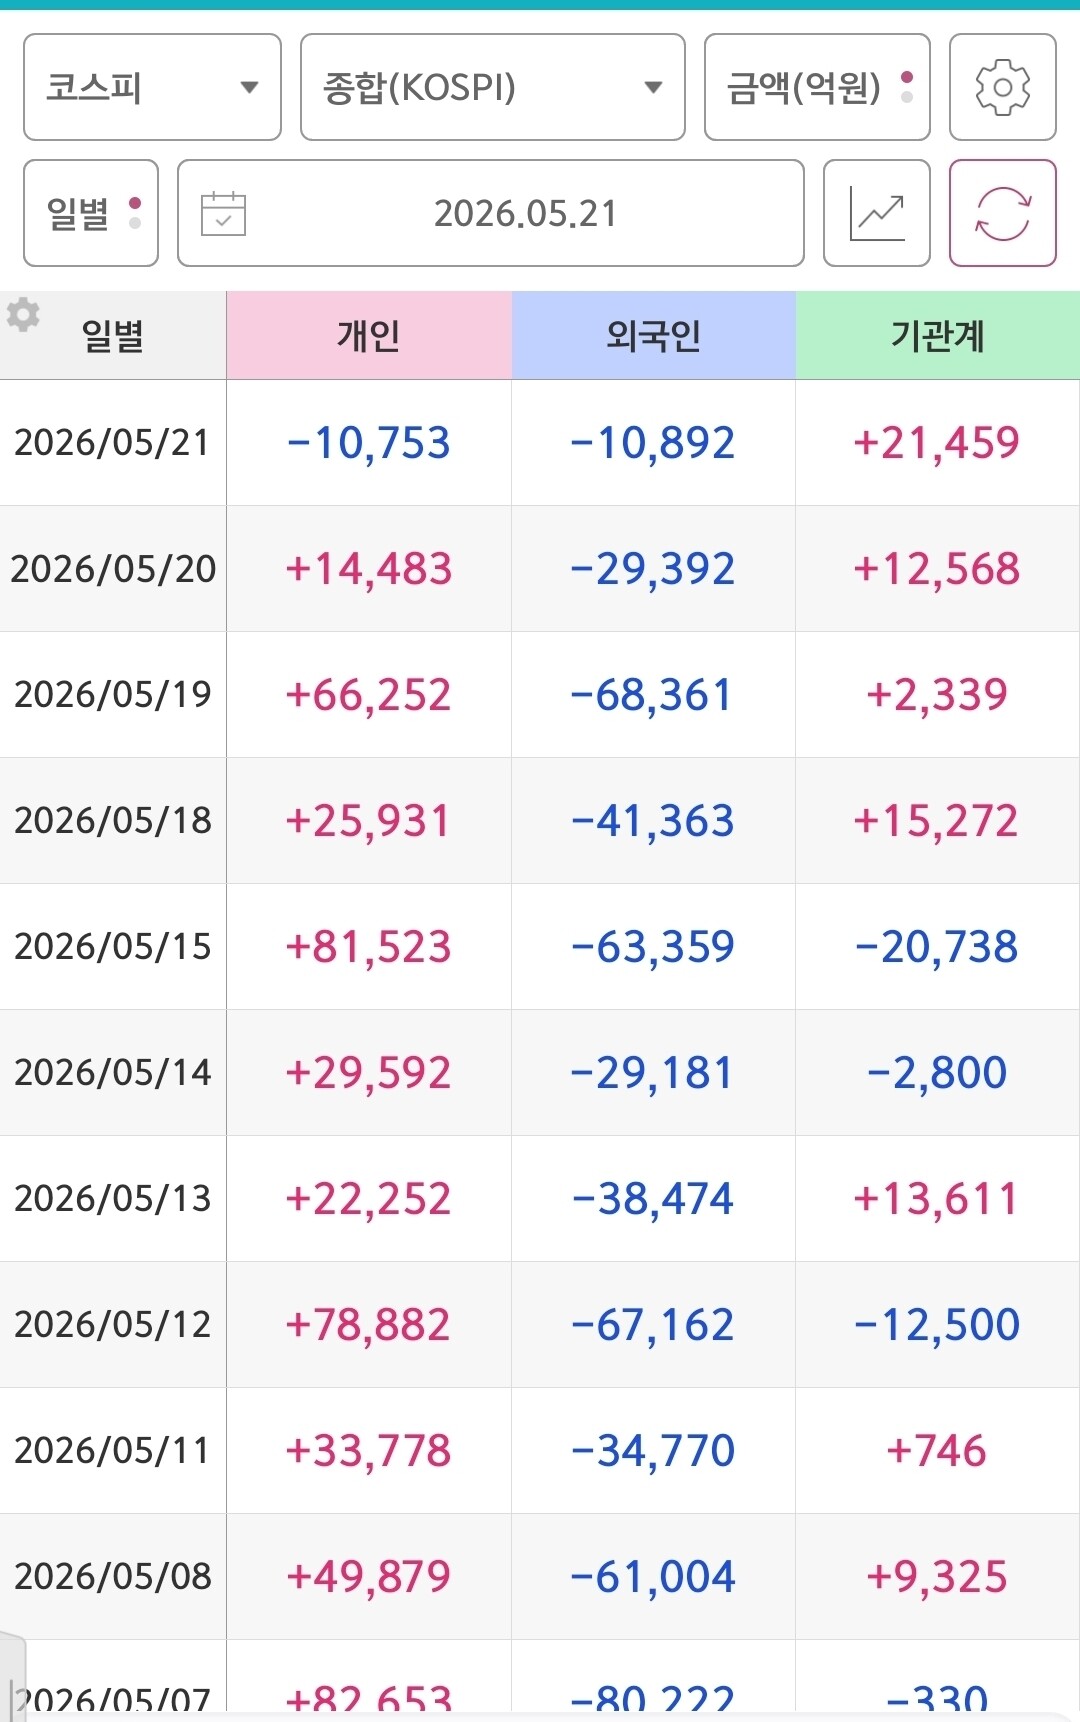Open the 종합(KOSPI) index dropdown

pyautogui.click(x=492, y=87)
